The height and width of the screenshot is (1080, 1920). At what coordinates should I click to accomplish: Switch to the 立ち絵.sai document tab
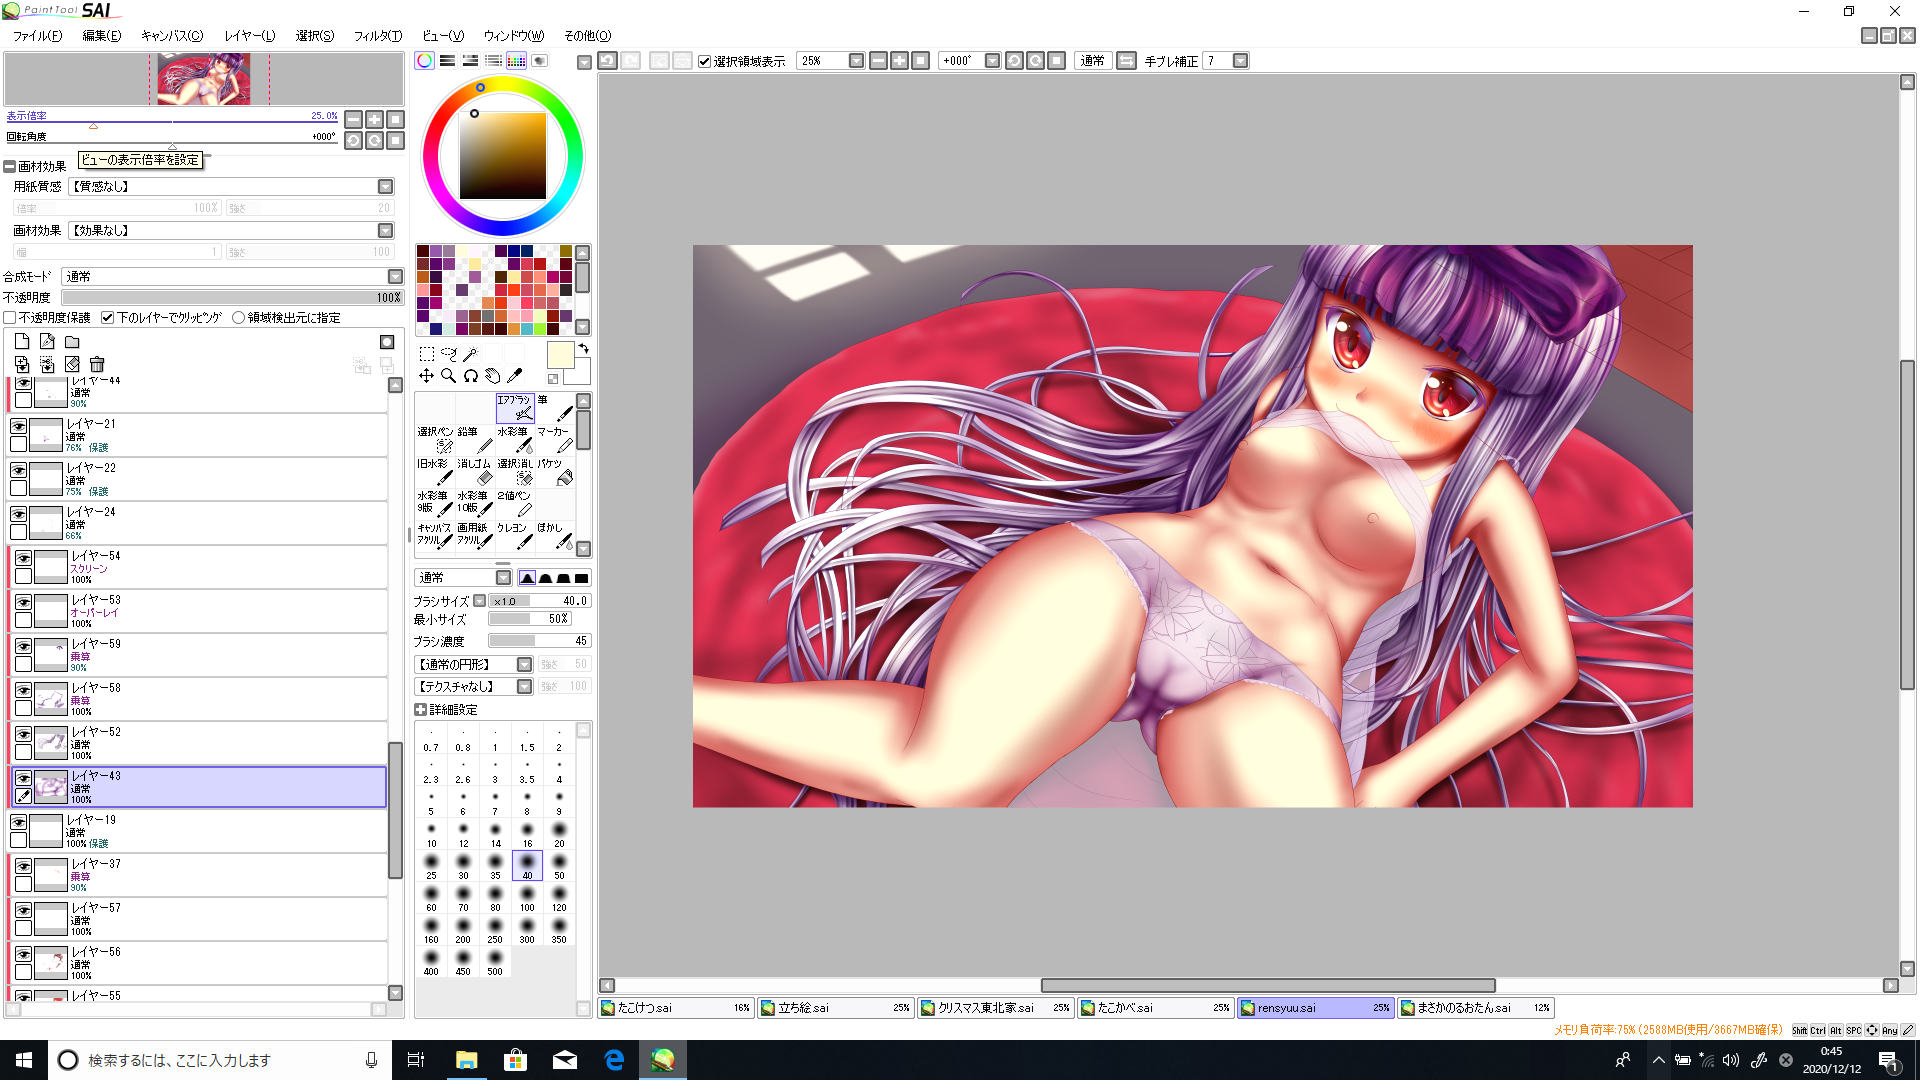(836, 1008)
